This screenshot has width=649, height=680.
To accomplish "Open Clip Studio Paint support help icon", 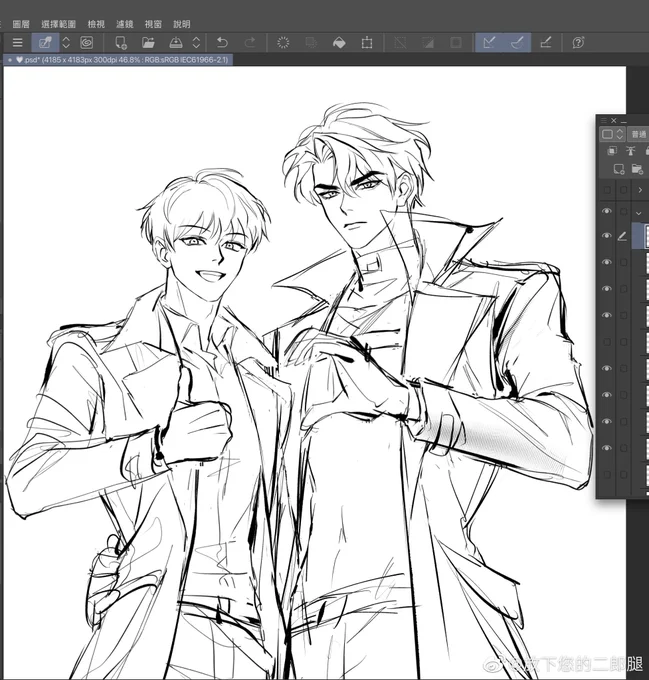I will point(578,42).
